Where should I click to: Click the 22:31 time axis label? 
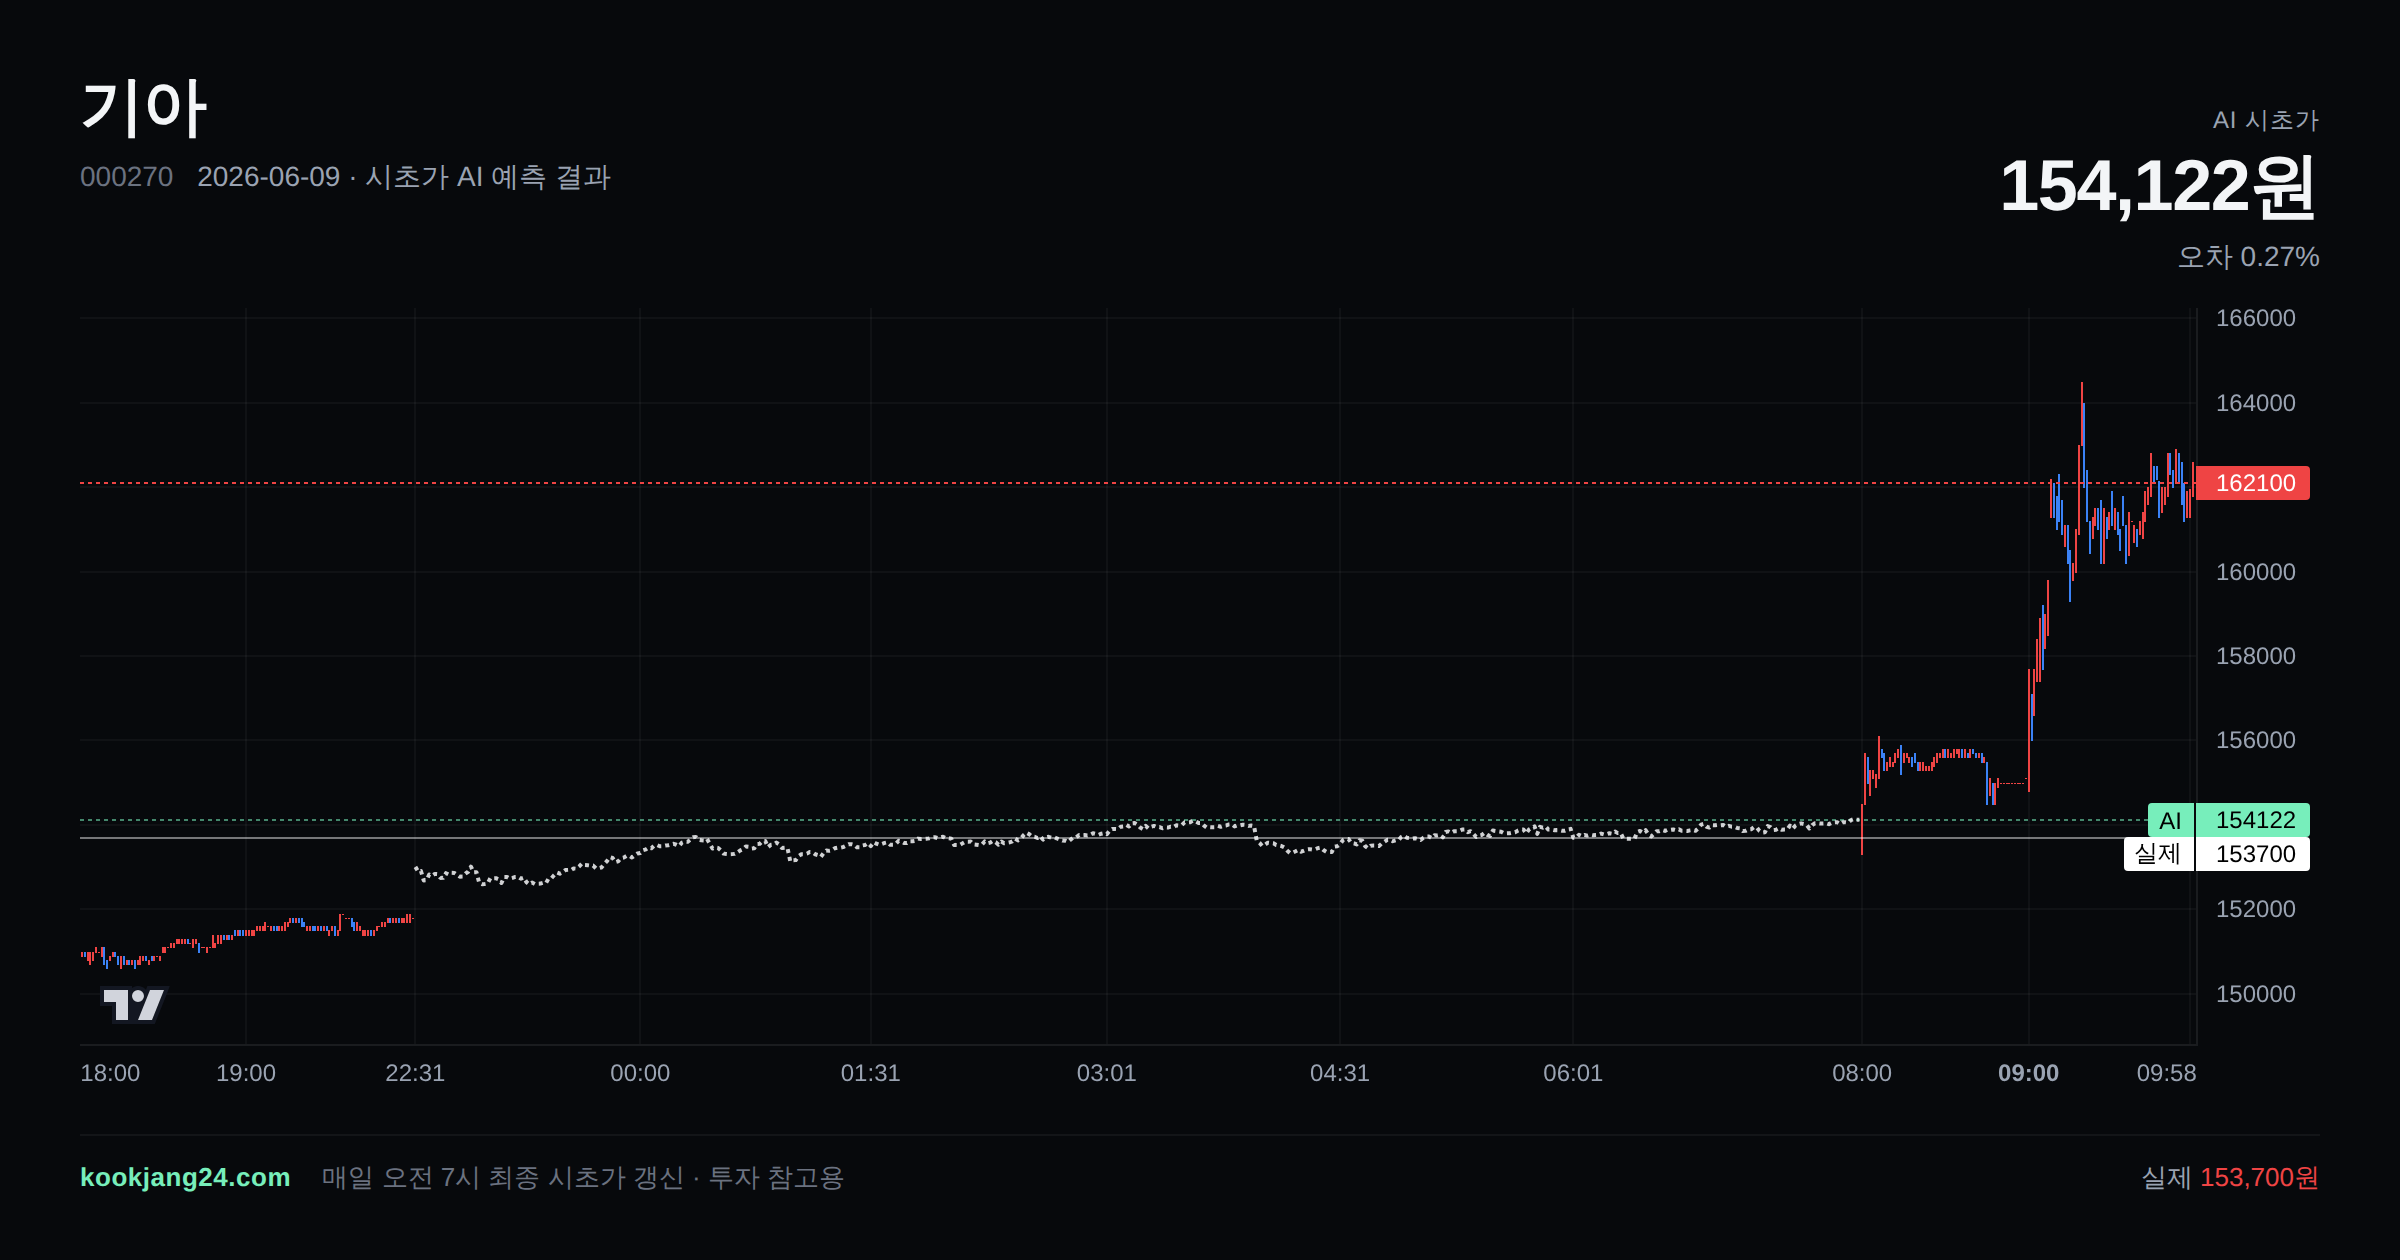415,1073
